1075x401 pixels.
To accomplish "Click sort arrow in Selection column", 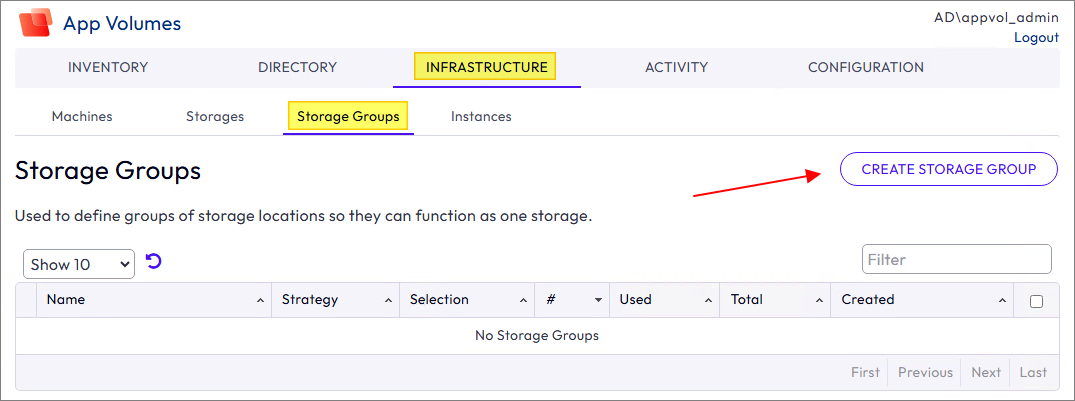I will 524,301.
